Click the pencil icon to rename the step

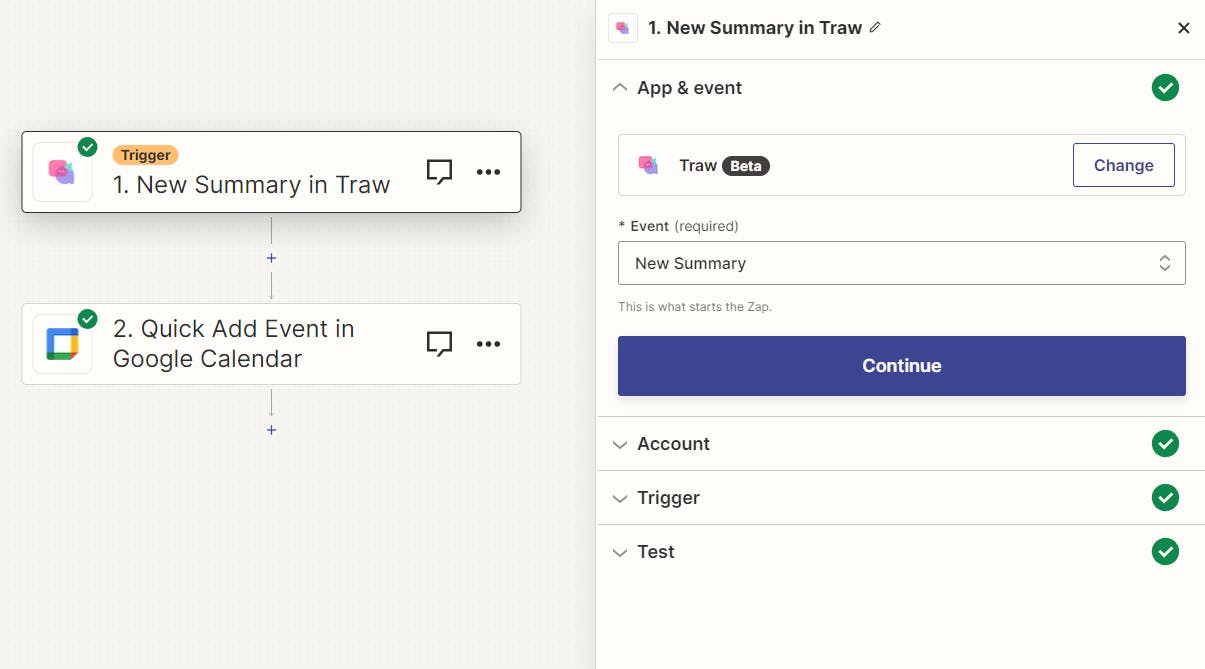point(875,28)
